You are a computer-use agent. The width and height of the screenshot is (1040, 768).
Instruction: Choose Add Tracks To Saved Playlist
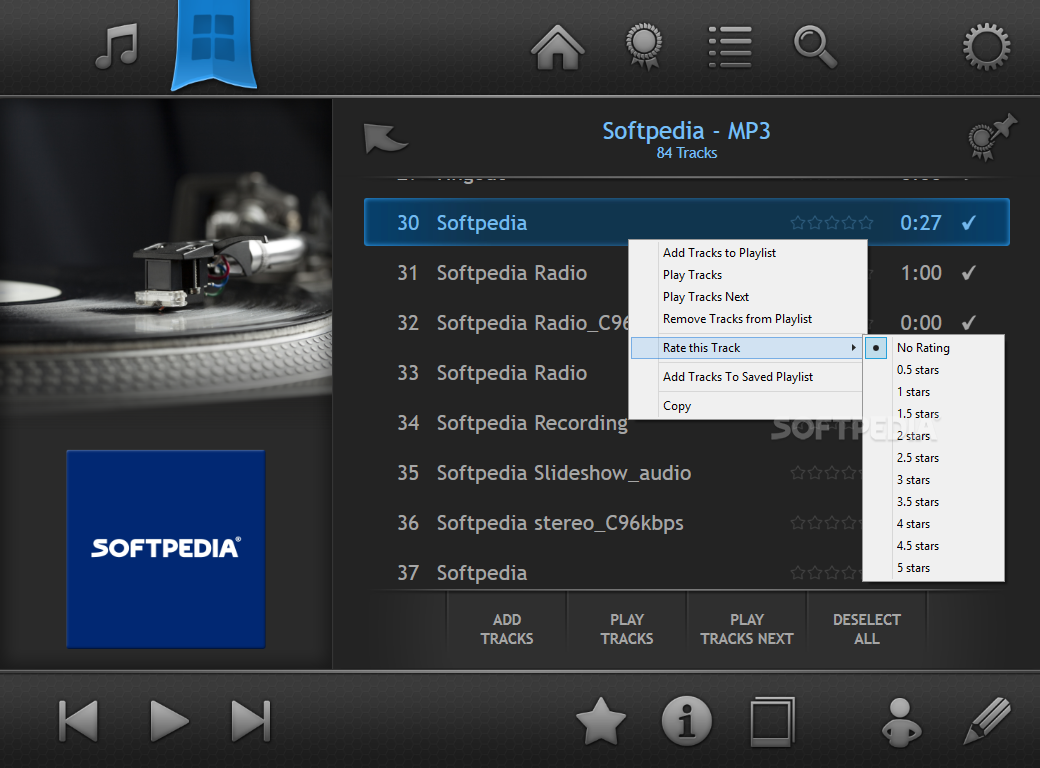click(x=746, y=377)
